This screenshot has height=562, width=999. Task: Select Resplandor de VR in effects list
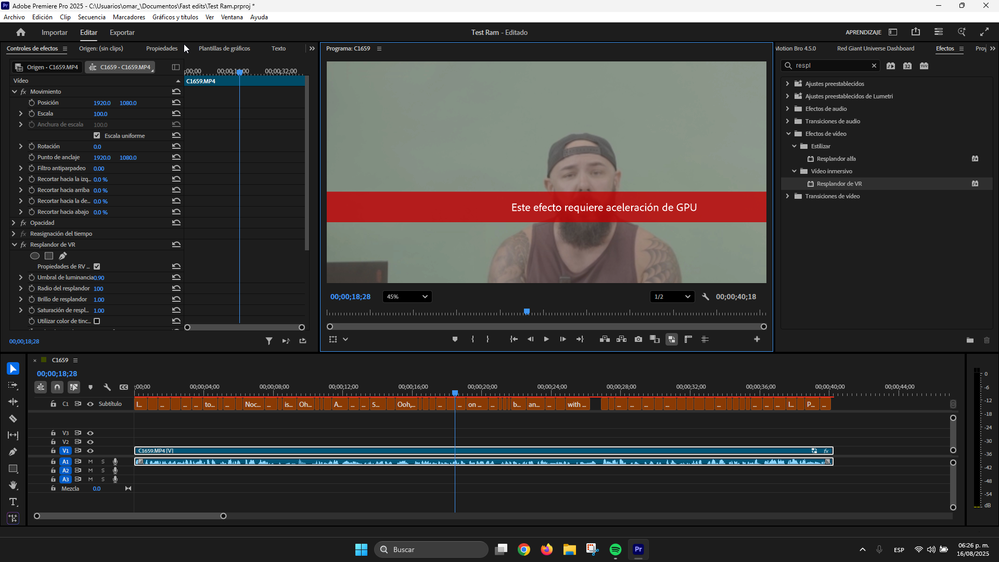[839, 184]
